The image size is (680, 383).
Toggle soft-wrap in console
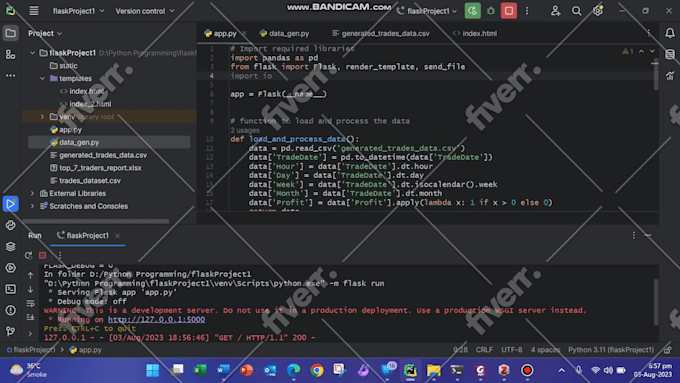30,303
